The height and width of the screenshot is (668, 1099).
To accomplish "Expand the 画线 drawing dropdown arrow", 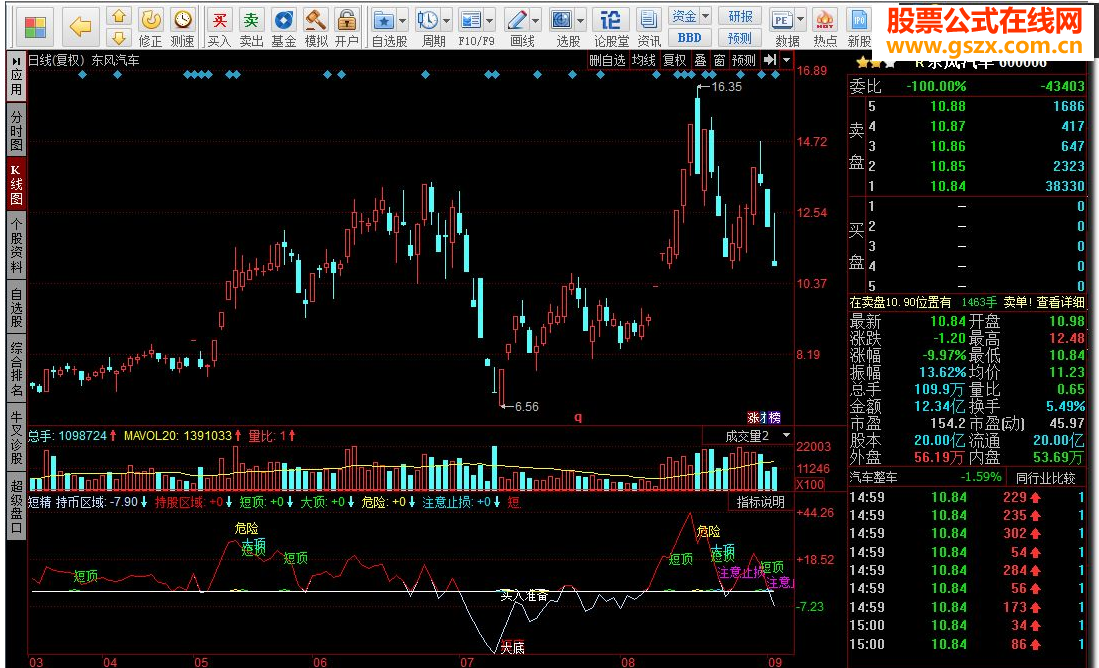I will pos(535,20).
